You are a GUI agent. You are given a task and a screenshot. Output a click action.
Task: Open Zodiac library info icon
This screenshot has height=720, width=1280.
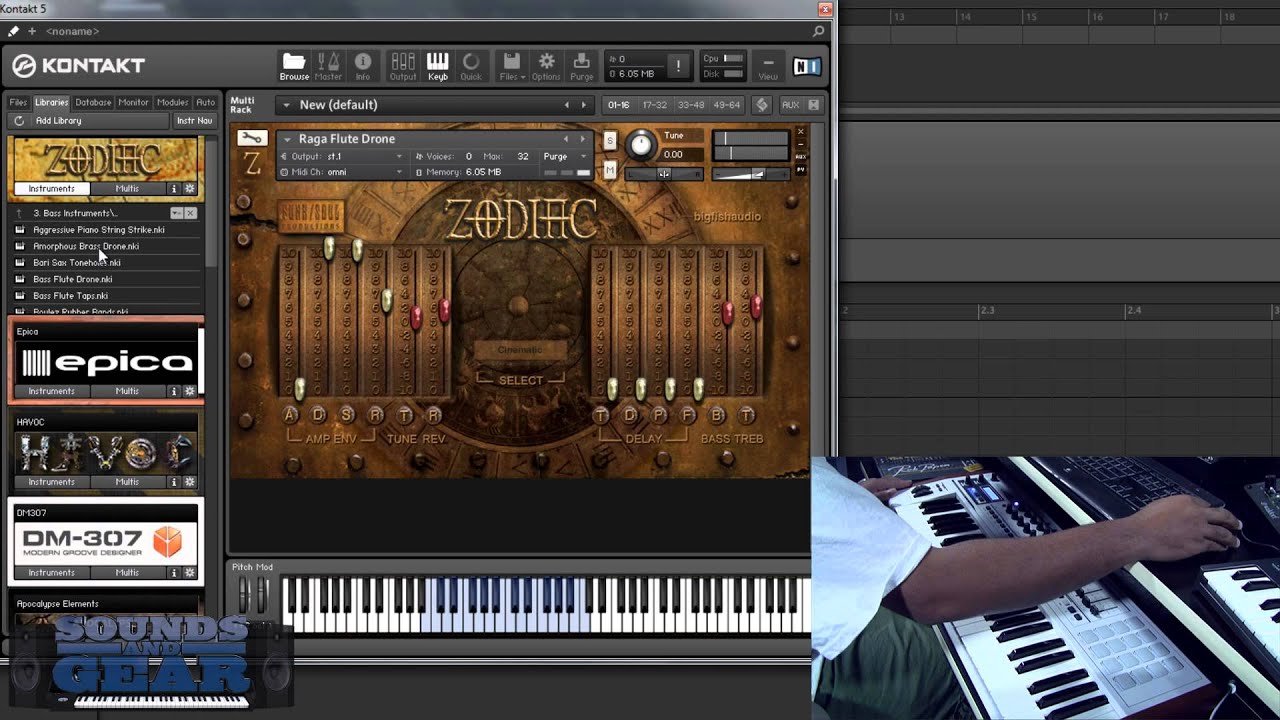tap(173, 188)
